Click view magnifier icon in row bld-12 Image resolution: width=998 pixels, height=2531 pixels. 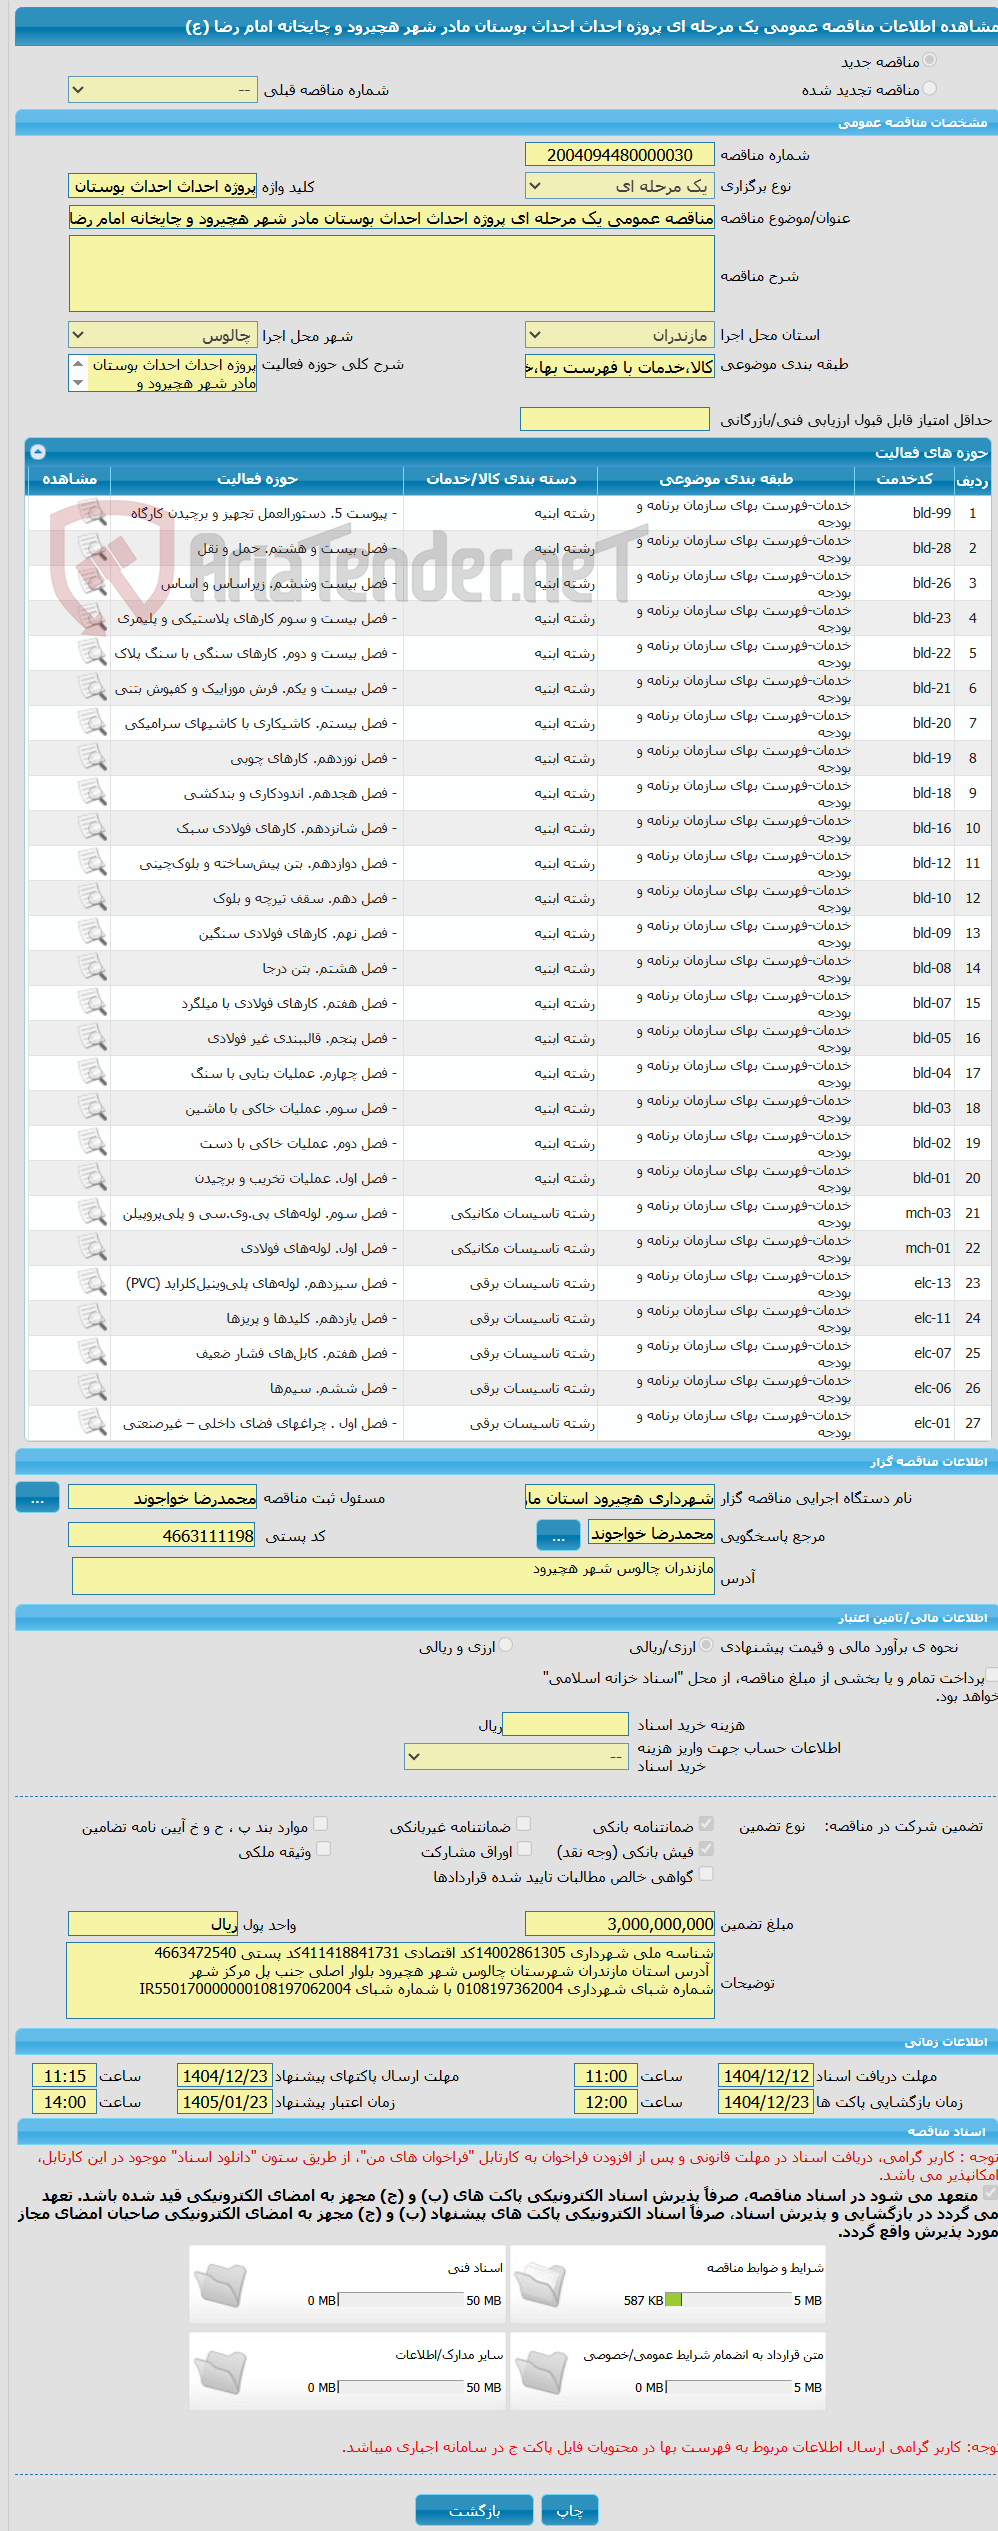coord(92,863)
